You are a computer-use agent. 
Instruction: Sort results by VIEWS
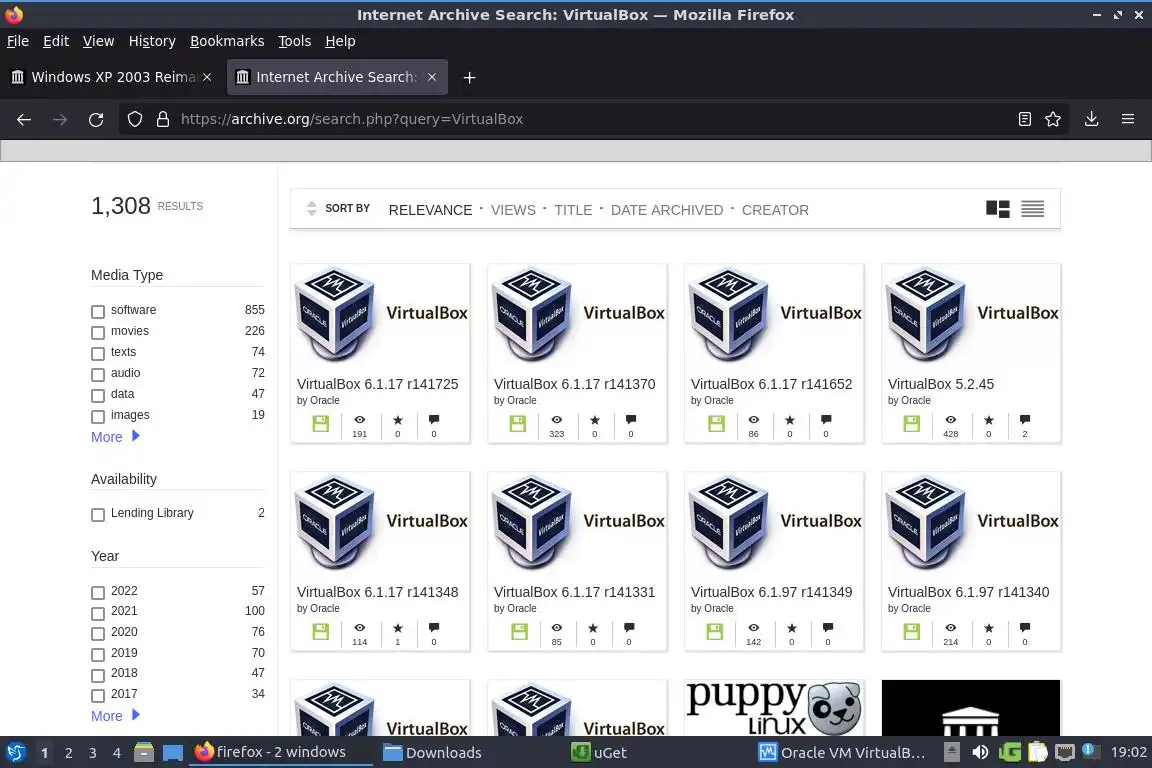[x=513, y=210]
